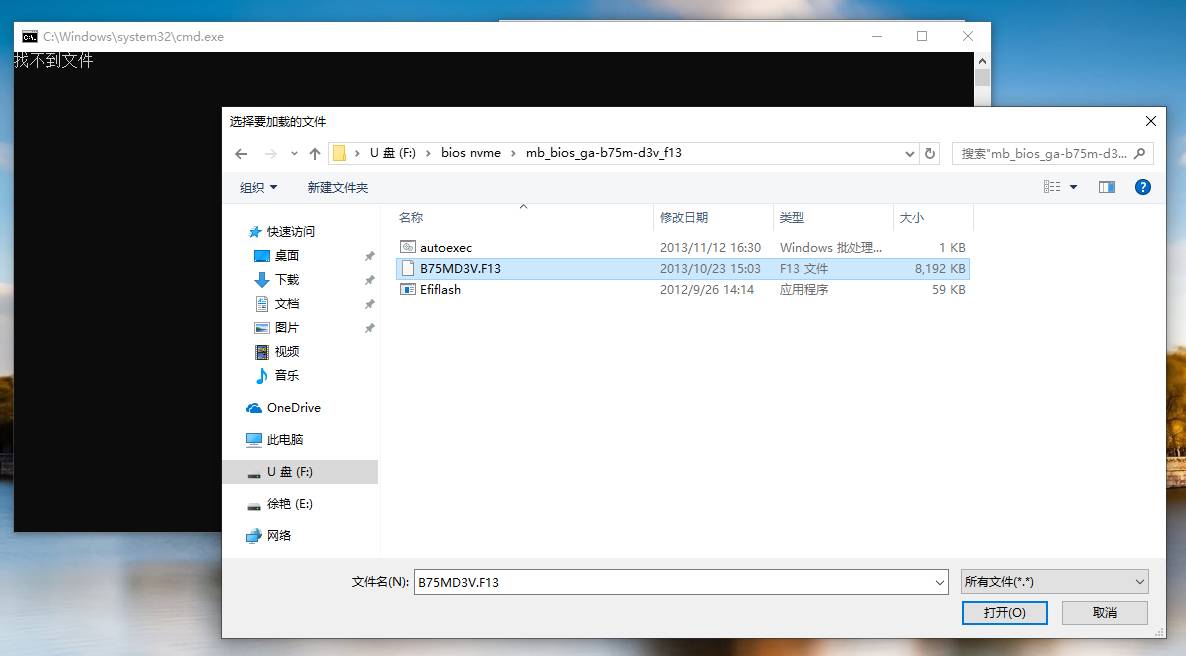The width and height of the screenshot is (1186, 656).
Task: Click pin icon beside 图片
Action: (369, 328)
